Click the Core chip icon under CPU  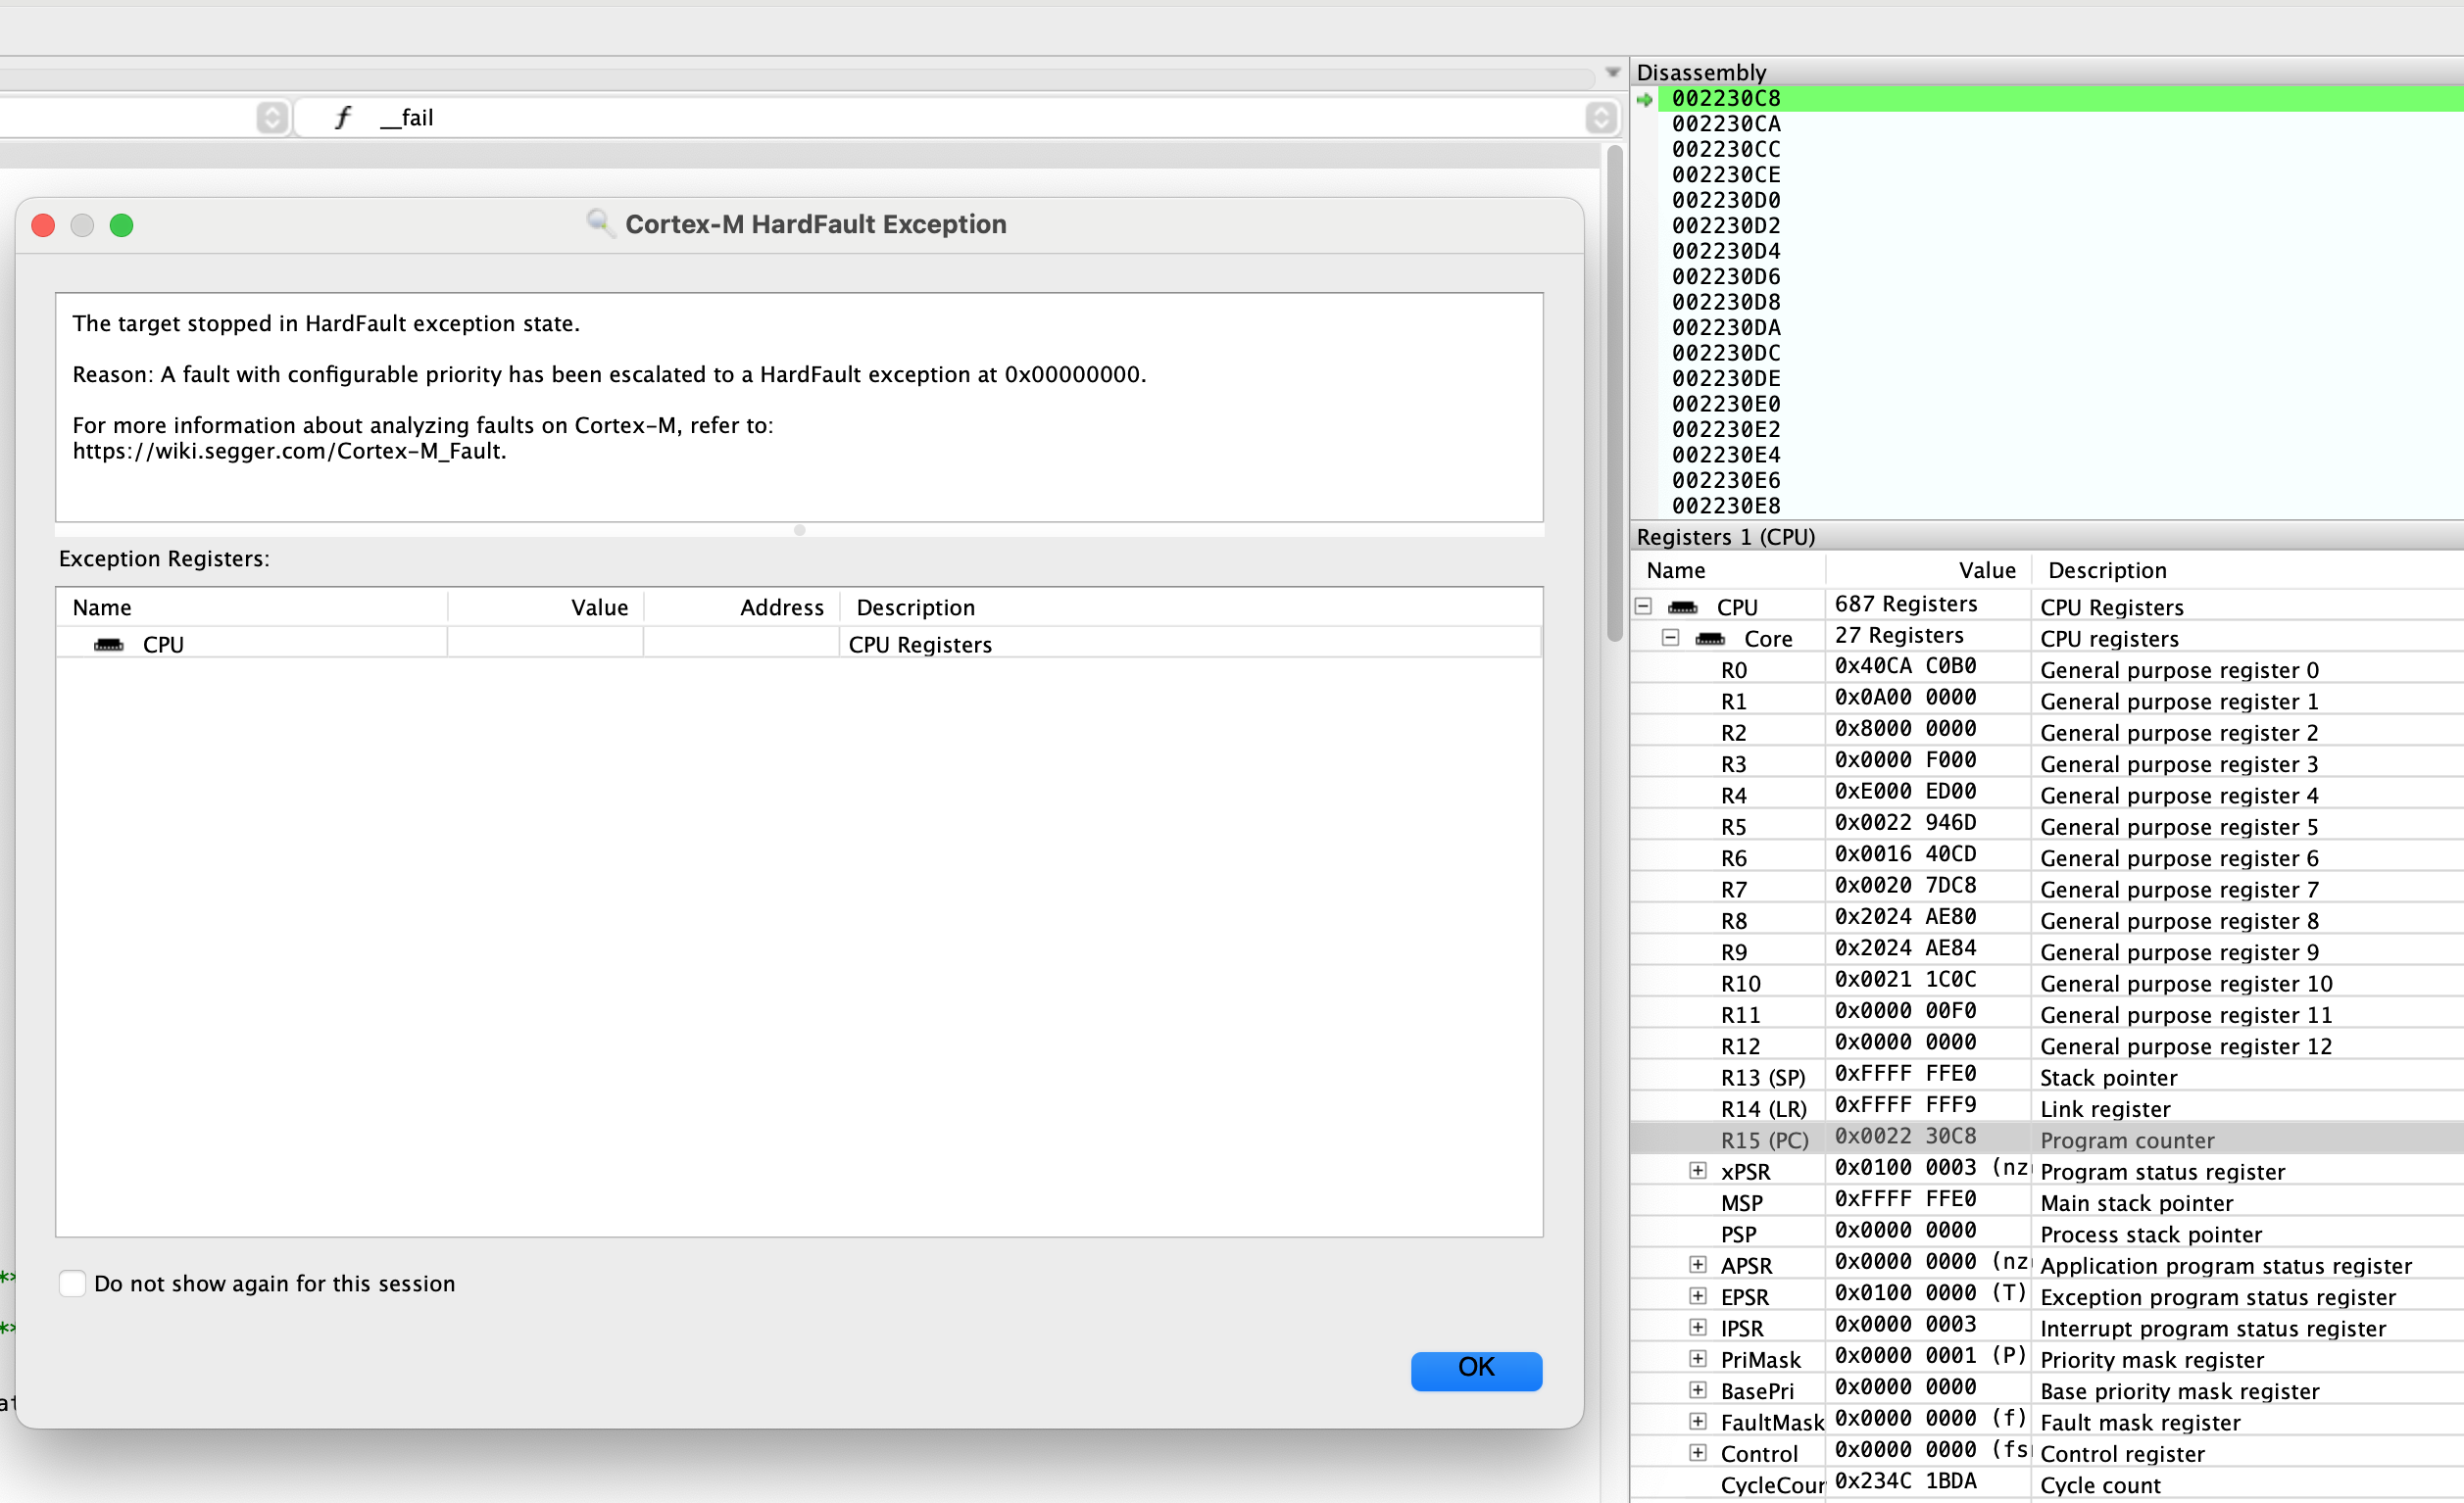(1712, 638)
